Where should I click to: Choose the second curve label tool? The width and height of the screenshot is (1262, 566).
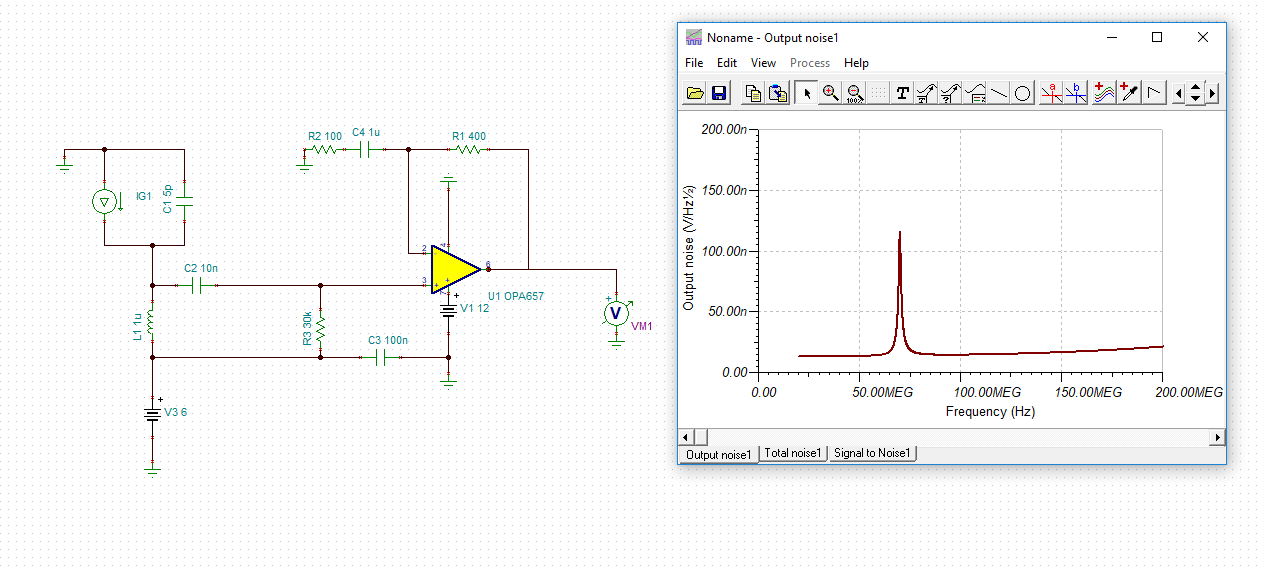click(951, 93)
